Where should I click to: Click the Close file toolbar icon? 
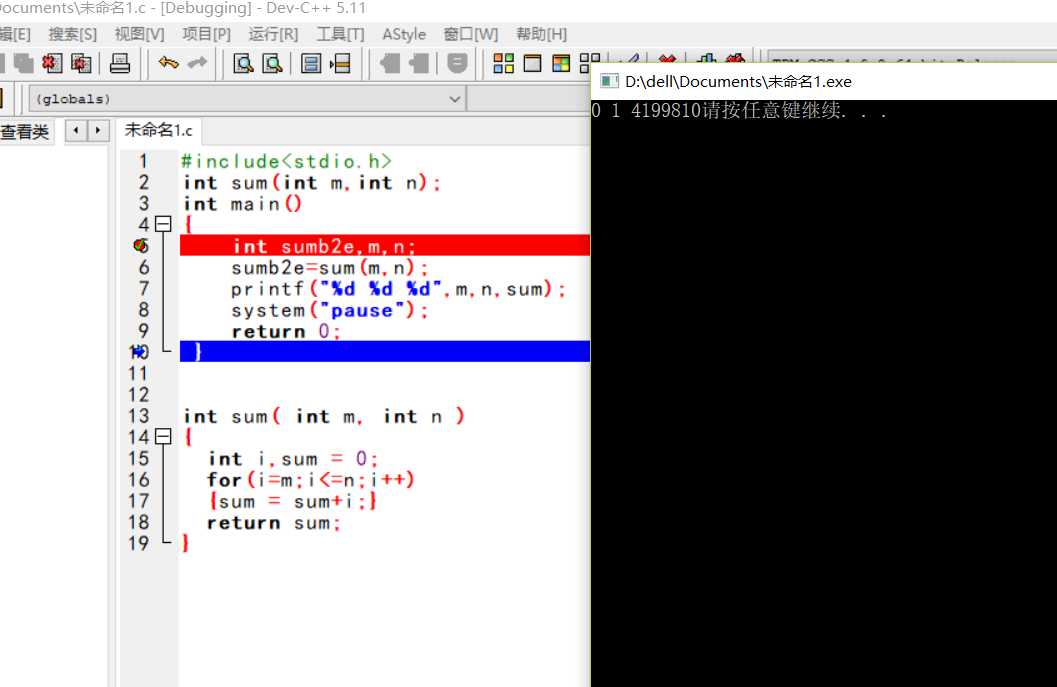52,63
